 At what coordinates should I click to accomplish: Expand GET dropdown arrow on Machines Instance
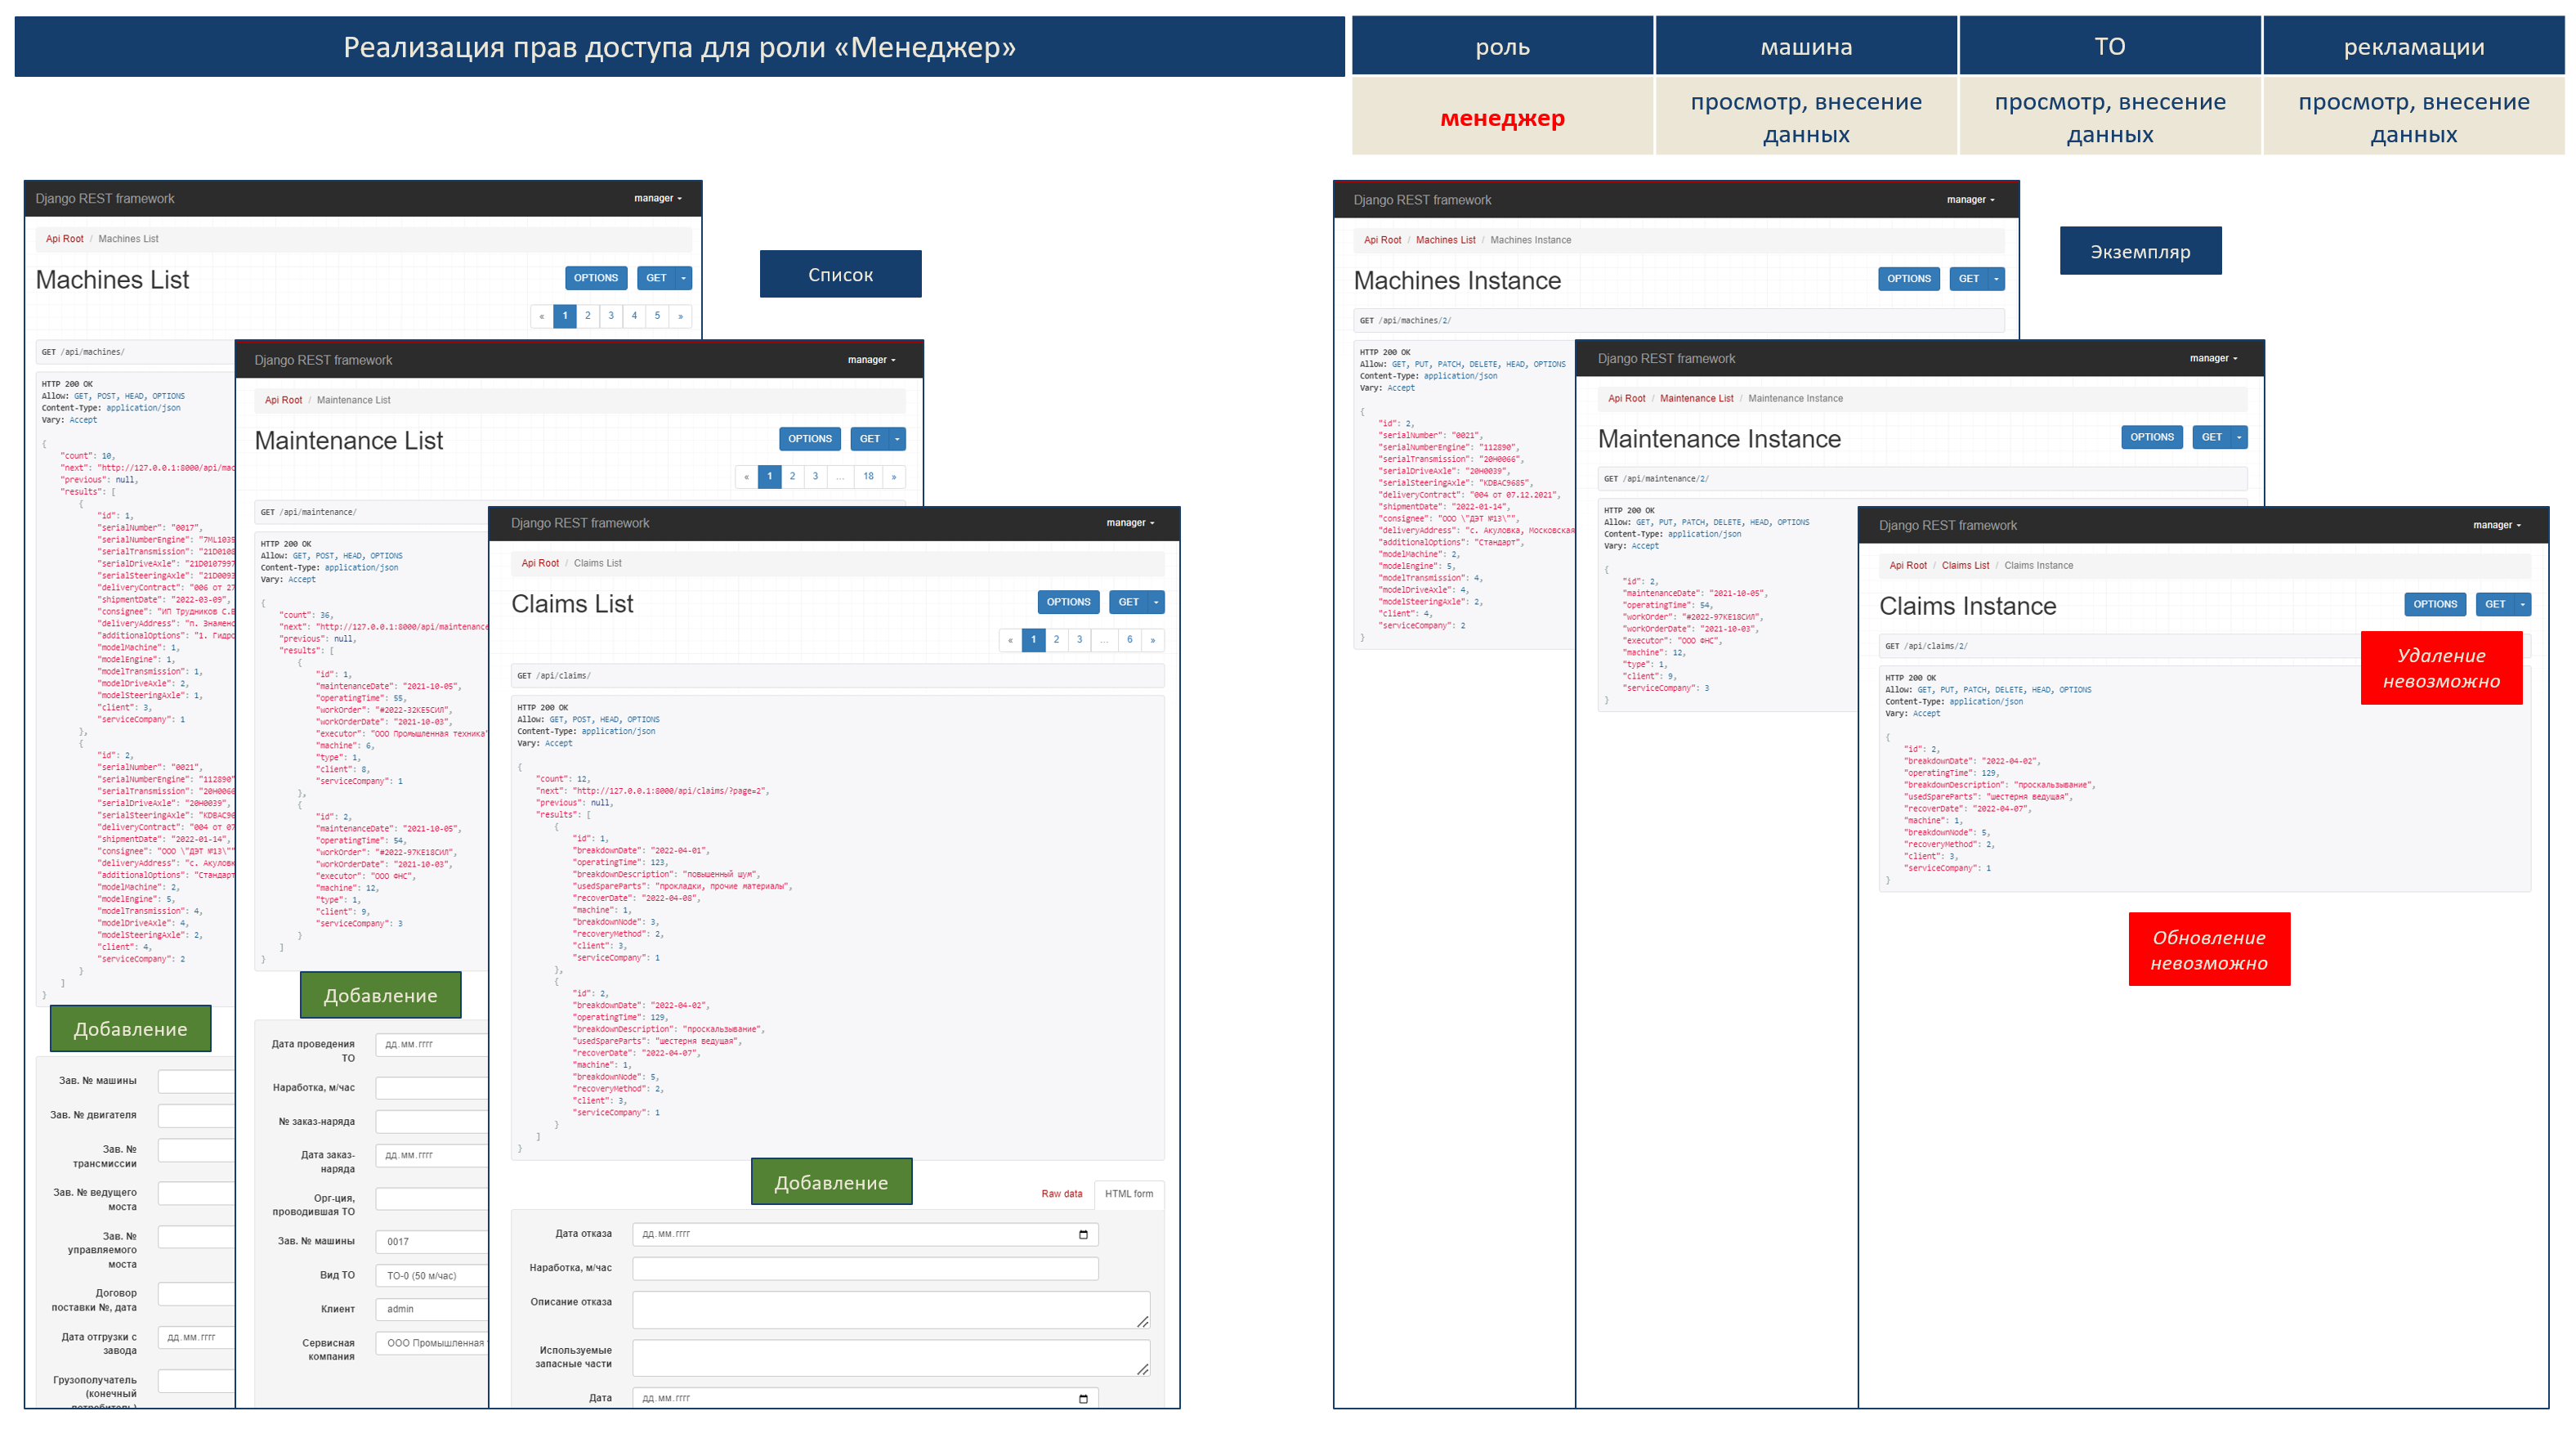click(x=1996, y=279)
